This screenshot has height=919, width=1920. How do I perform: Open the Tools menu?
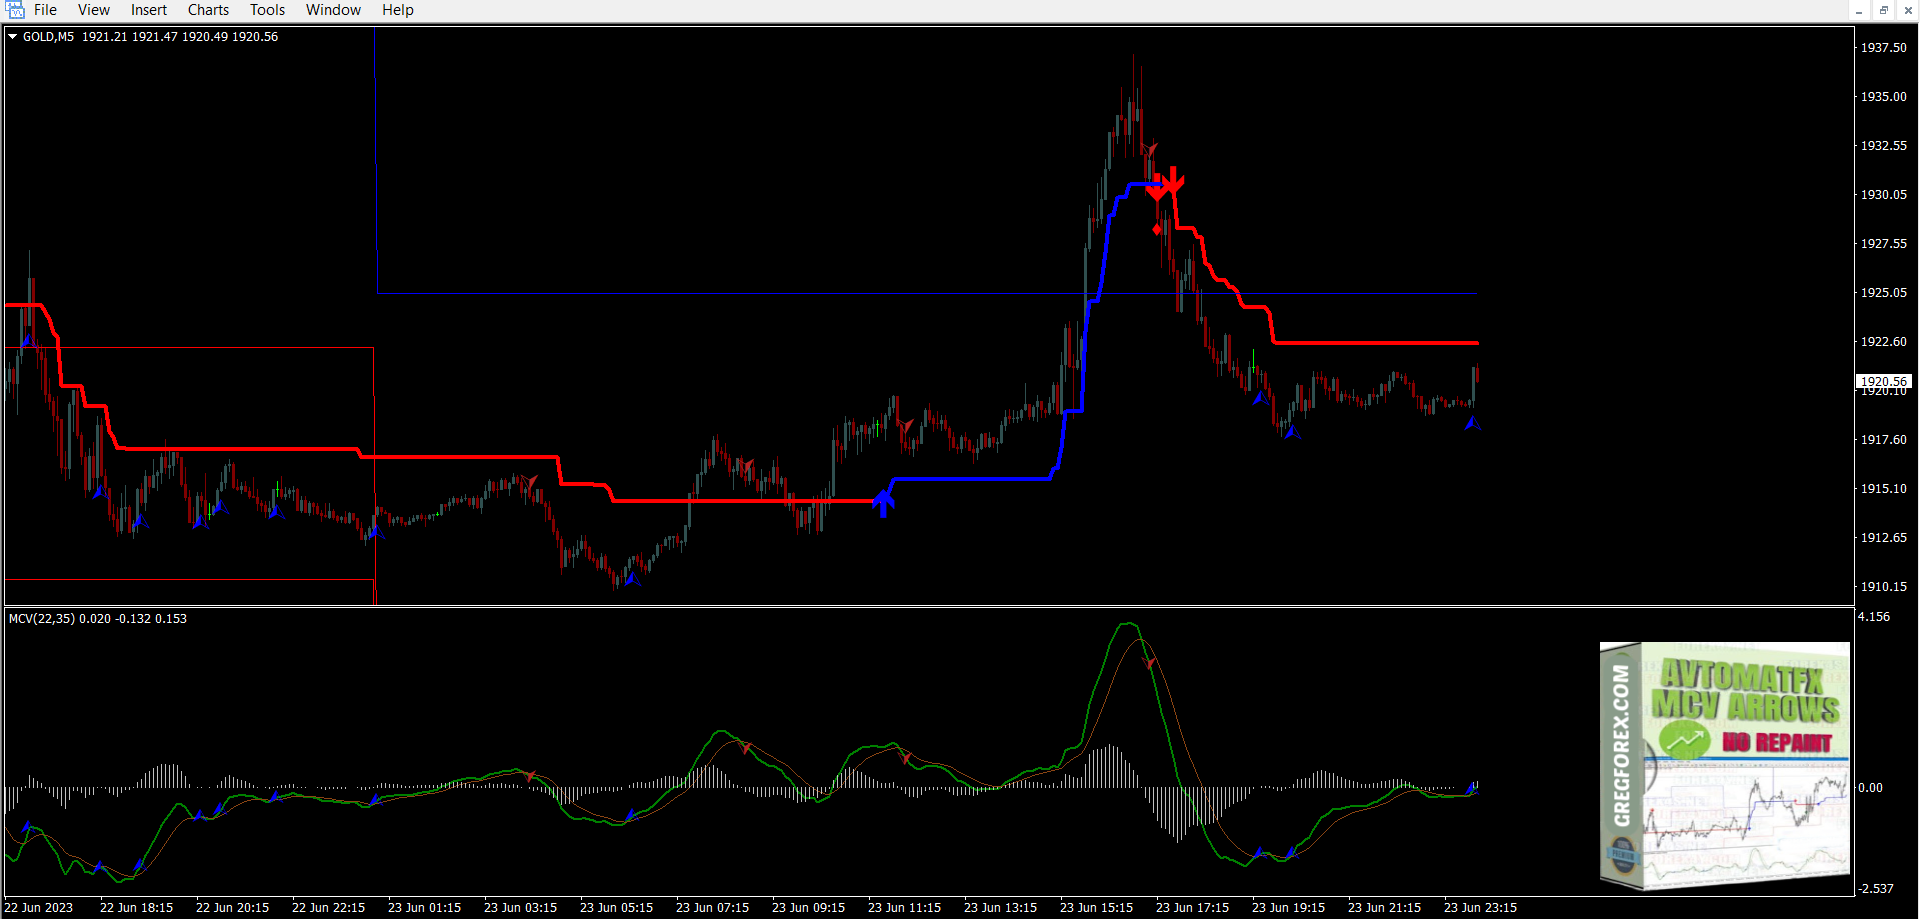pos(267,10)
